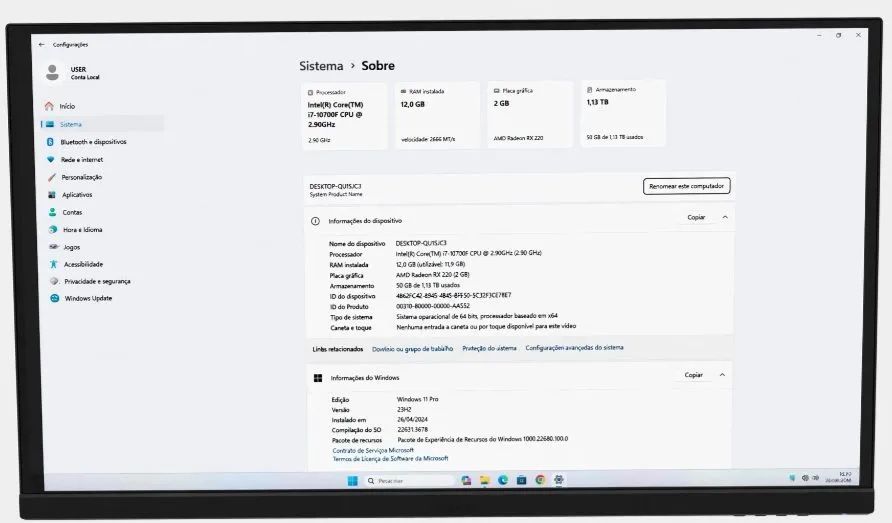Screen dimensions: 892x523
Task: Open Microsoft Edge from taskbar
Action: pos(503,480)
